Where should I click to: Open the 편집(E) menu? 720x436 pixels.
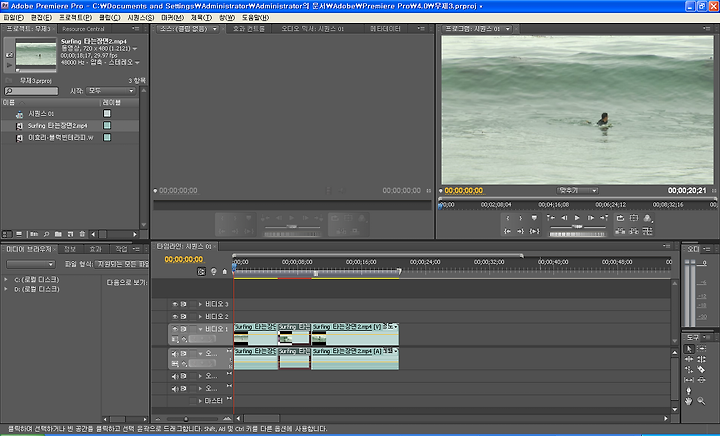41,17
